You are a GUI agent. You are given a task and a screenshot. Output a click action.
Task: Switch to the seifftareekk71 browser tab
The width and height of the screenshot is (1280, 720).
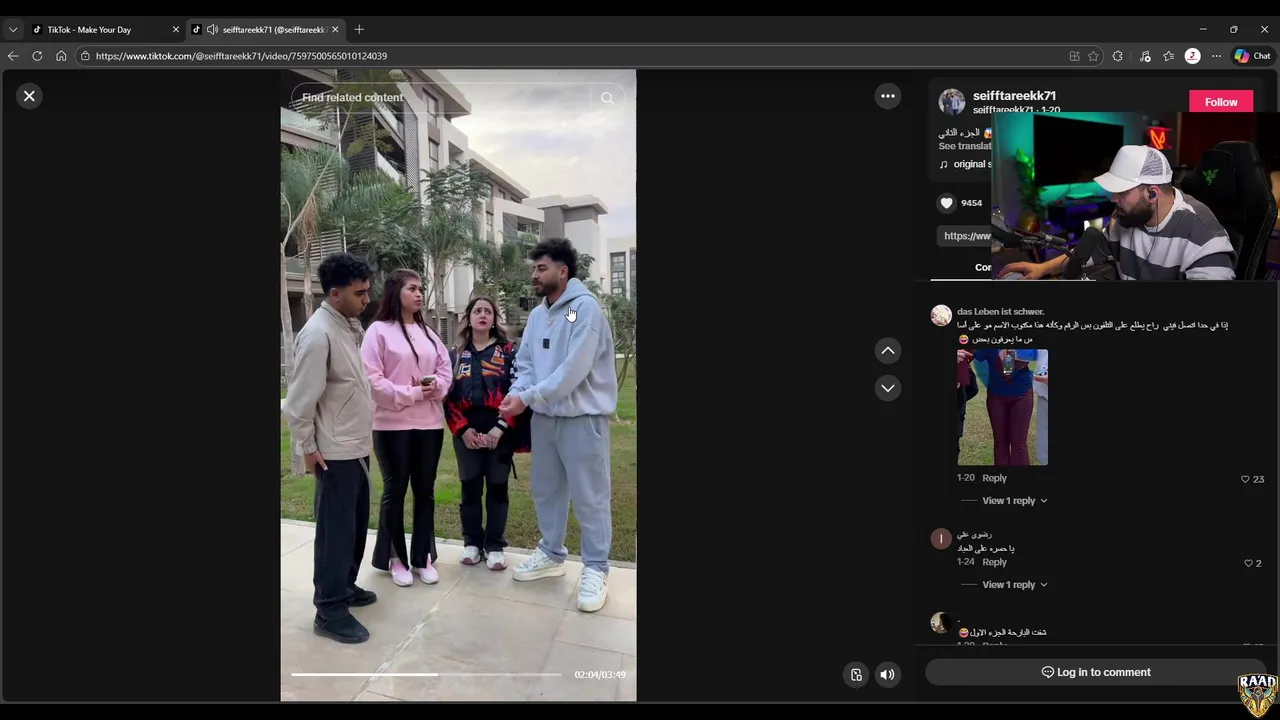(x=265, y=30)
